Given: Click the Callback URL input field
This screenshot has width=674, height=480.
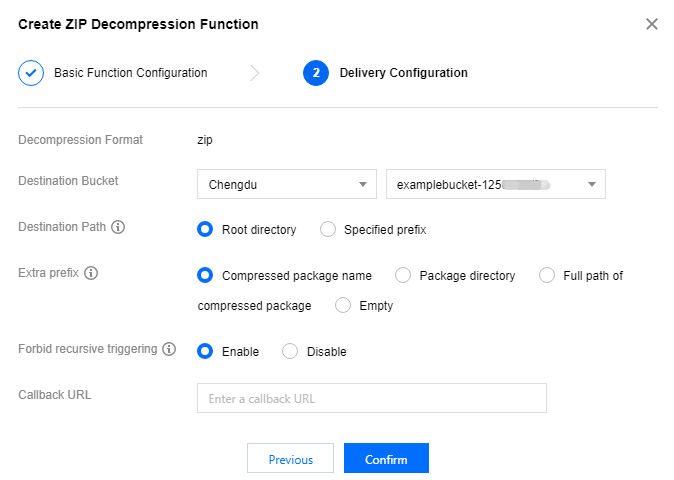Looking at the screenshot, I should point(372,398).
